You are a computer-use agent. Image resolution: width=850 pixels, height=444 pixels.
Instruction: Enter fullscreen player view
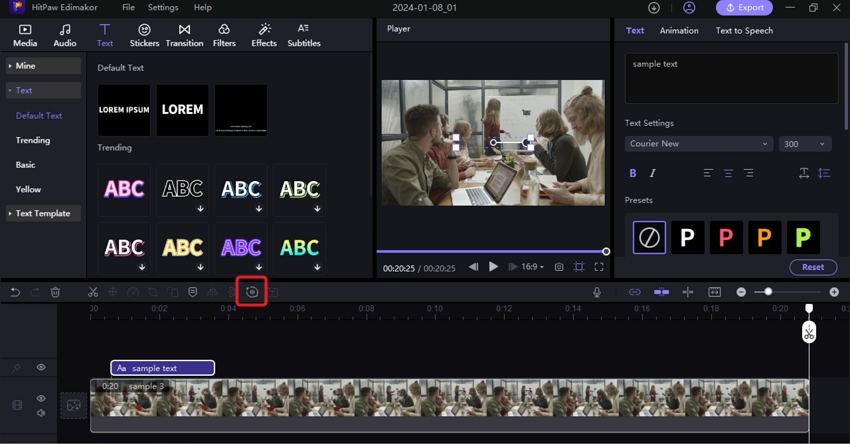tap(599, 267)
